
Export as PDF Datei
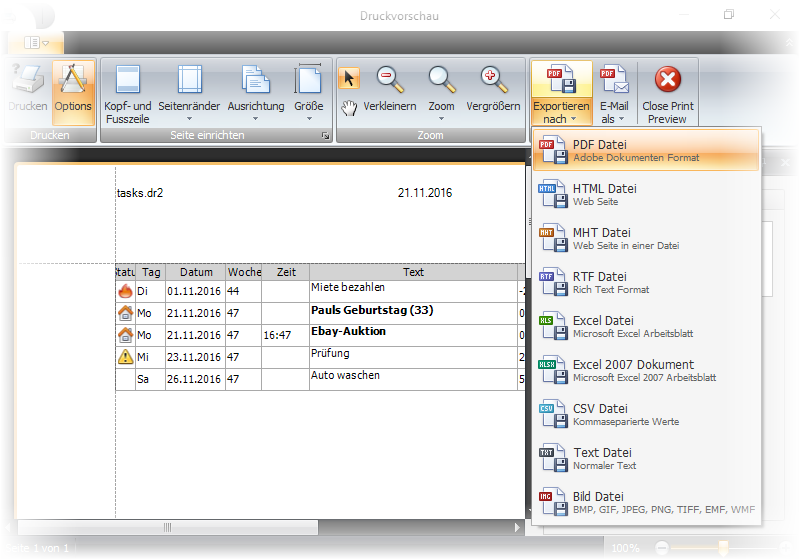646,150
